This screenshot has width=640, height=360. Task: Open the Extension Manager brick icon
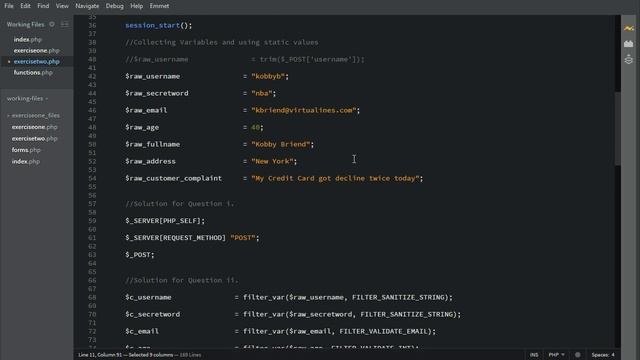(x=629, y=44)
